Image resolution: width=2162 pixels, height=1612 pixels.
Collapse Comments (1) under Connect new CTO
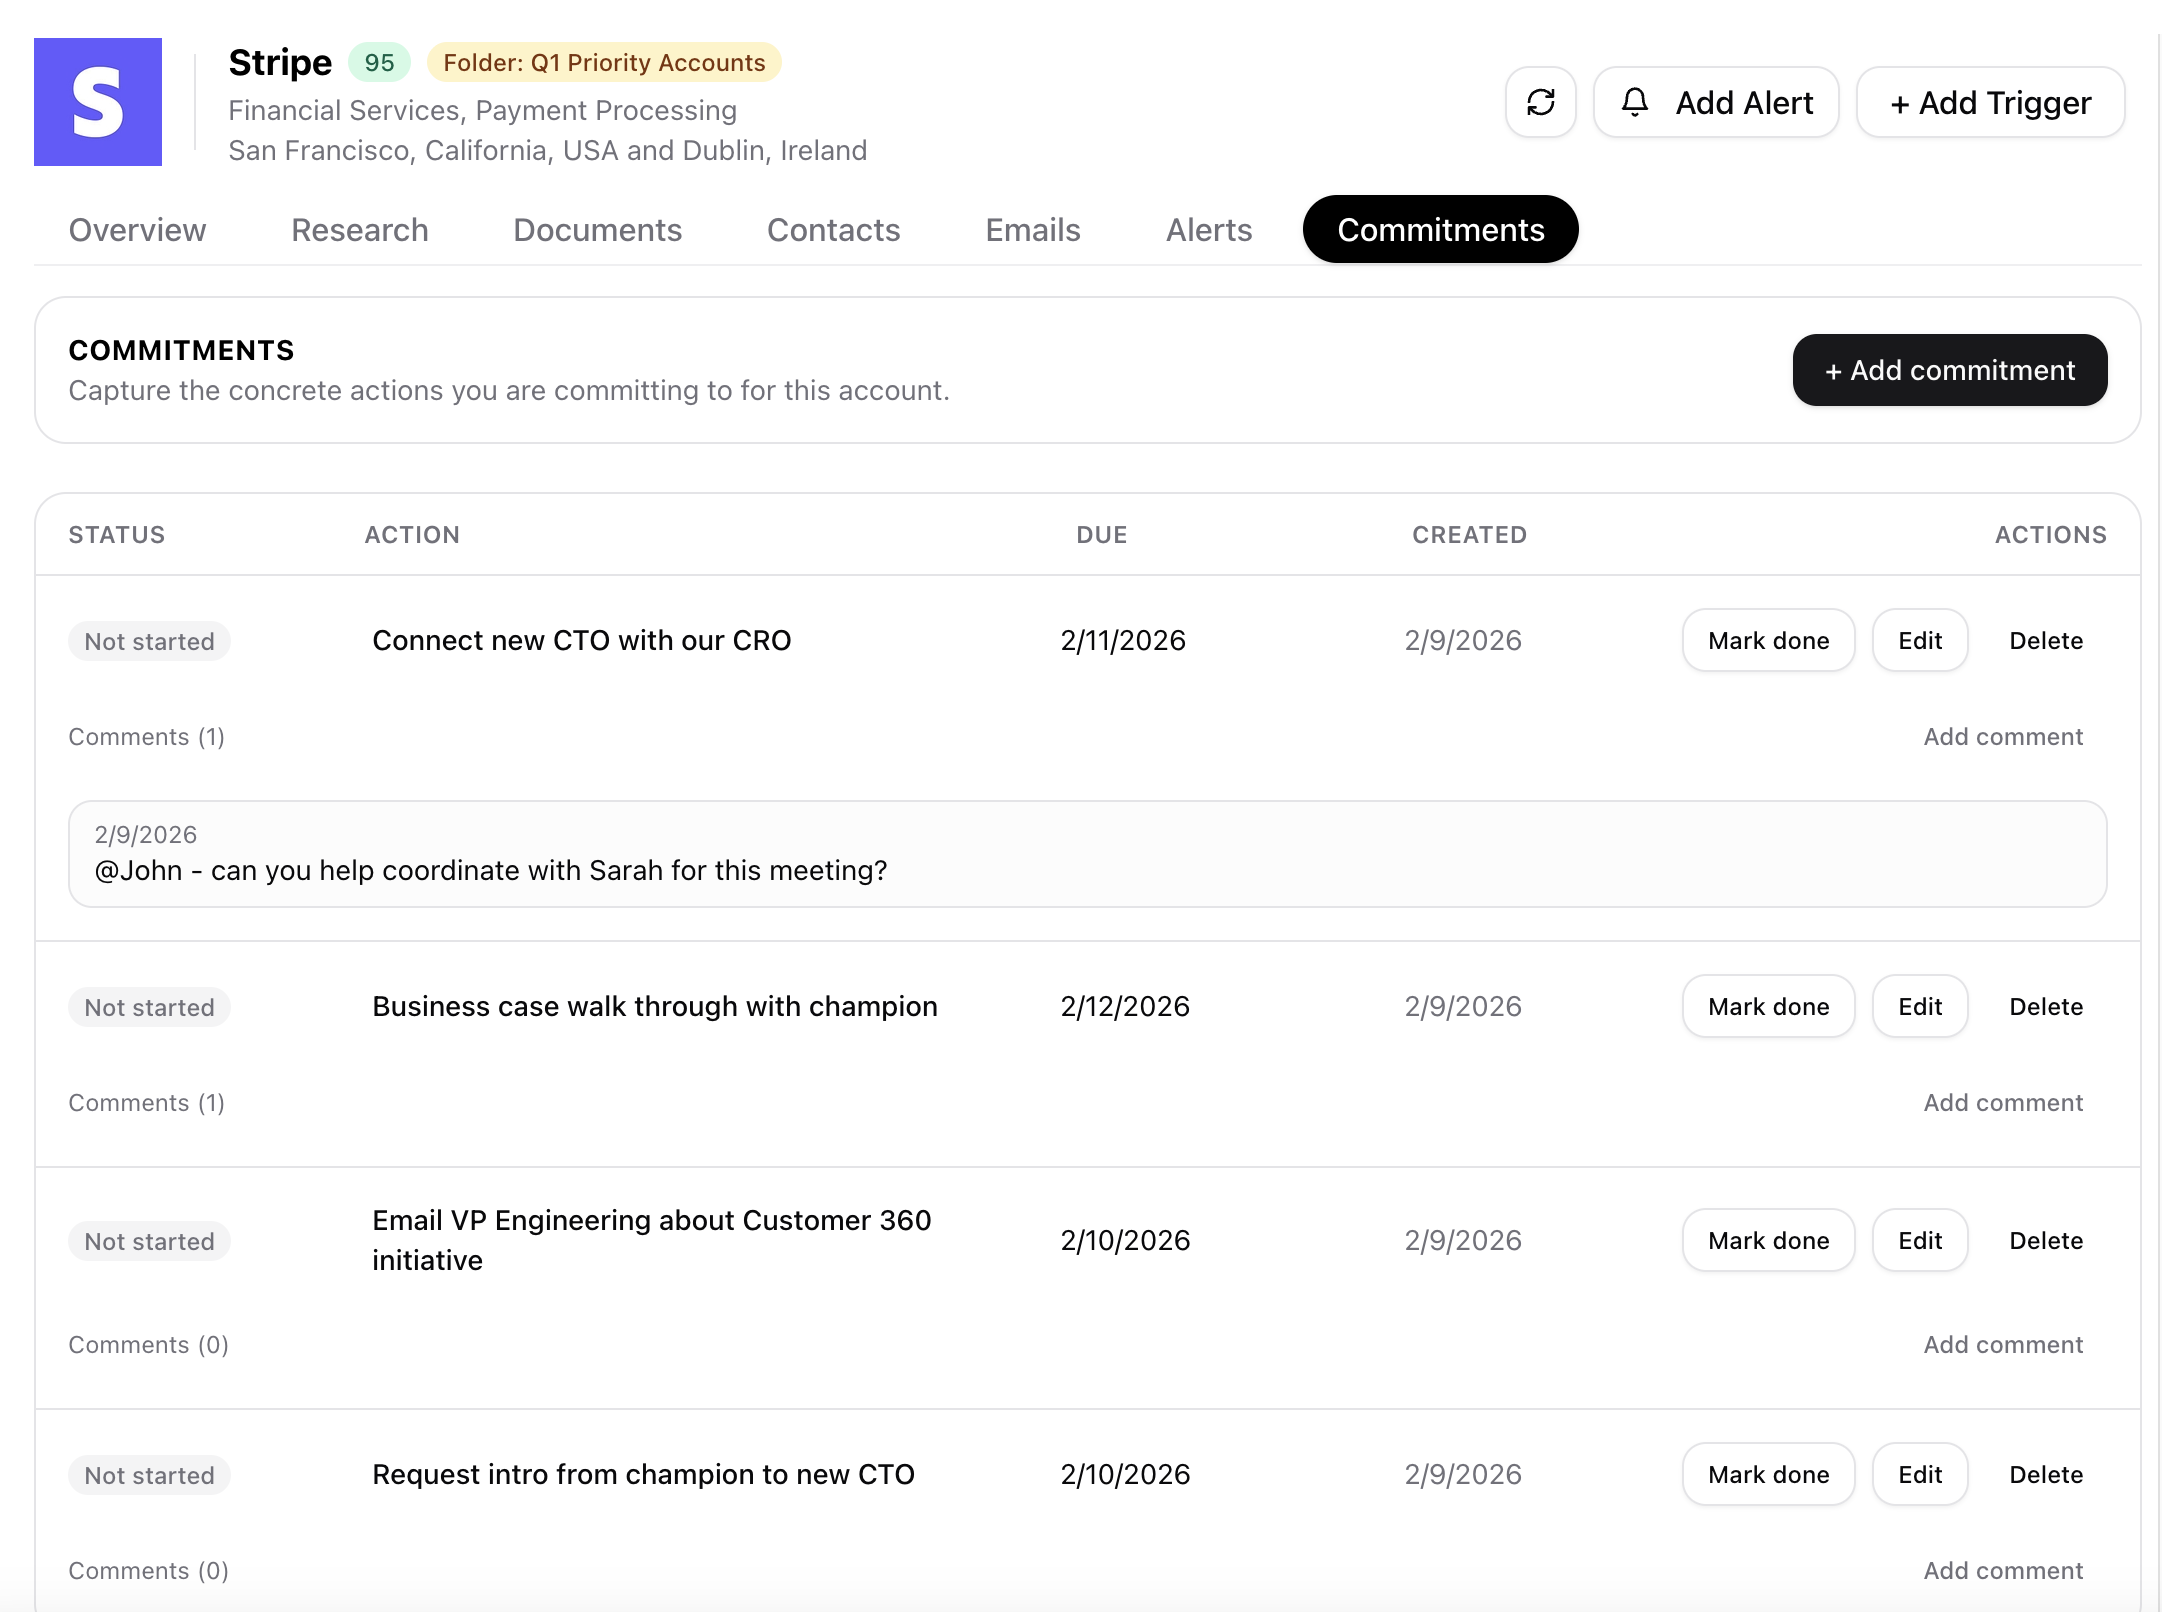coord(146,736)
